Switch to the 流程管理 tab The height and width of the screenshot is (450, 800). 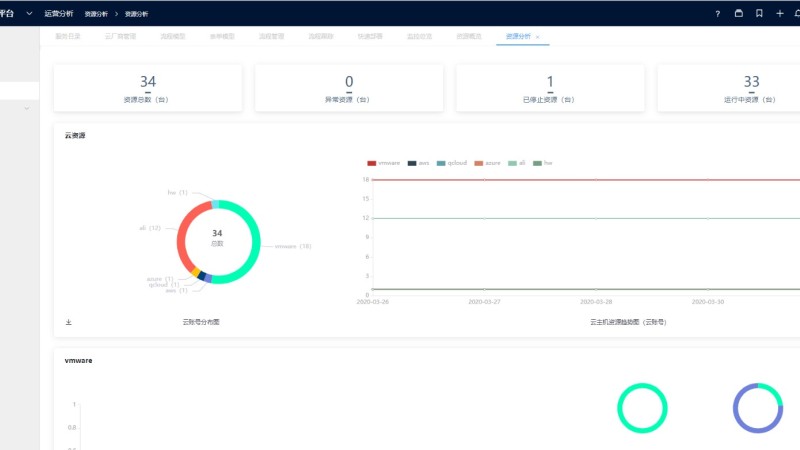tap(271, 36)
